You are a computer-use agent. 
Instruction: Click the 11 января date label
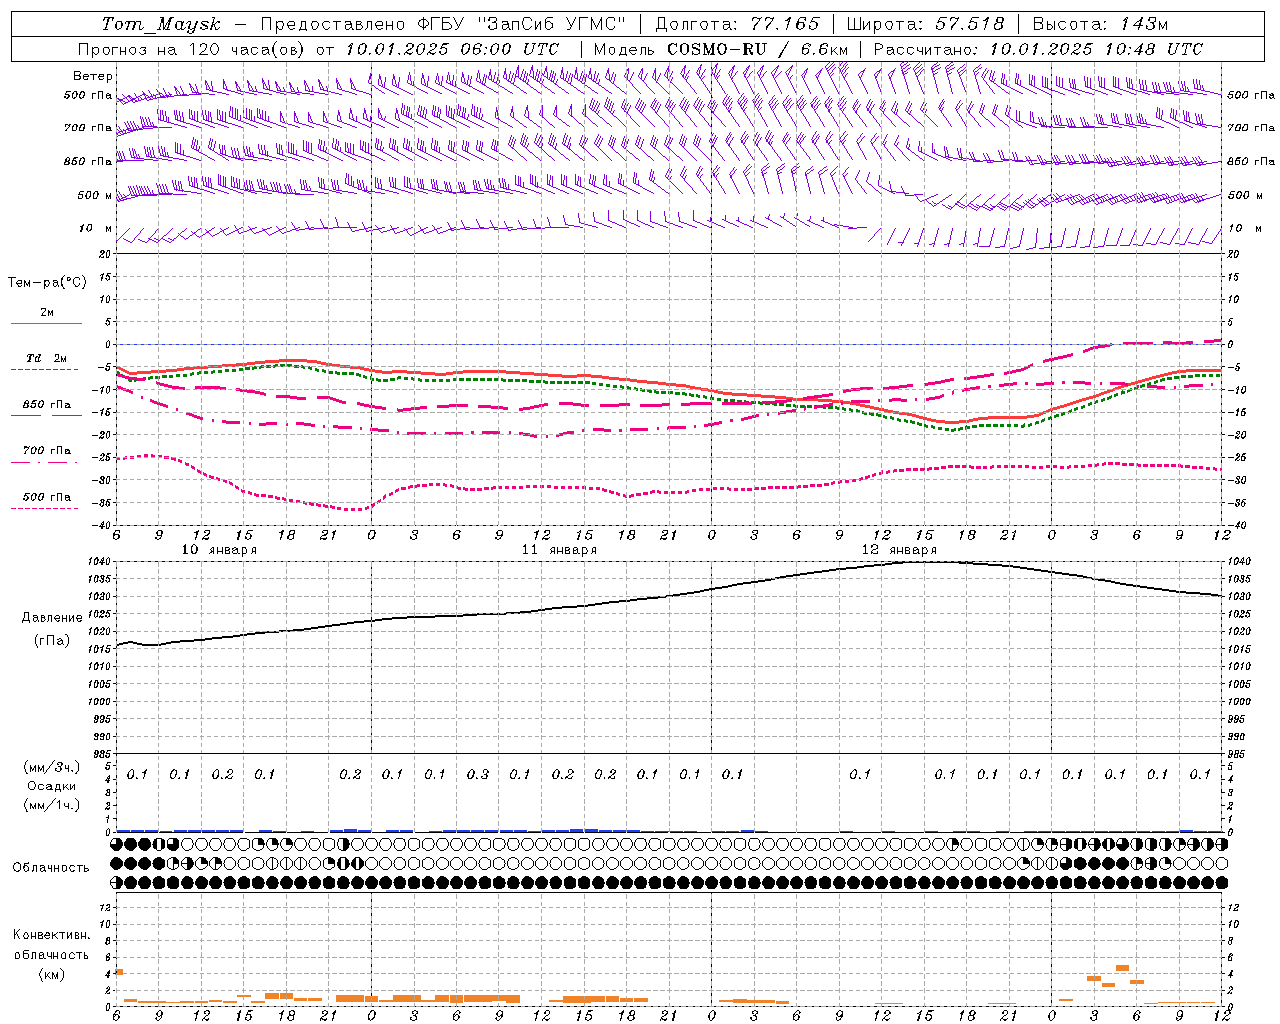pos(559,550)
